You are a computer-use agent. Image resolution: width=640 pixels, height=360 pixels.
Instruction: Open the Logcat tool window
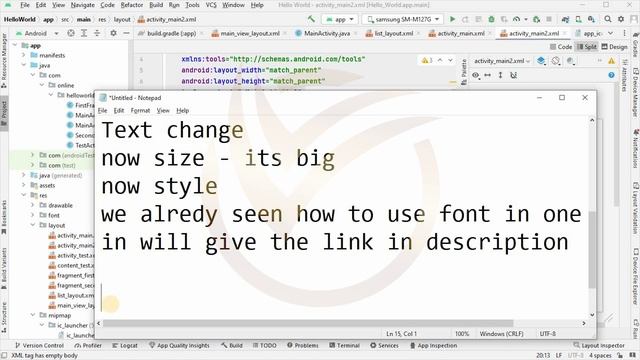[x=125, y=345]
